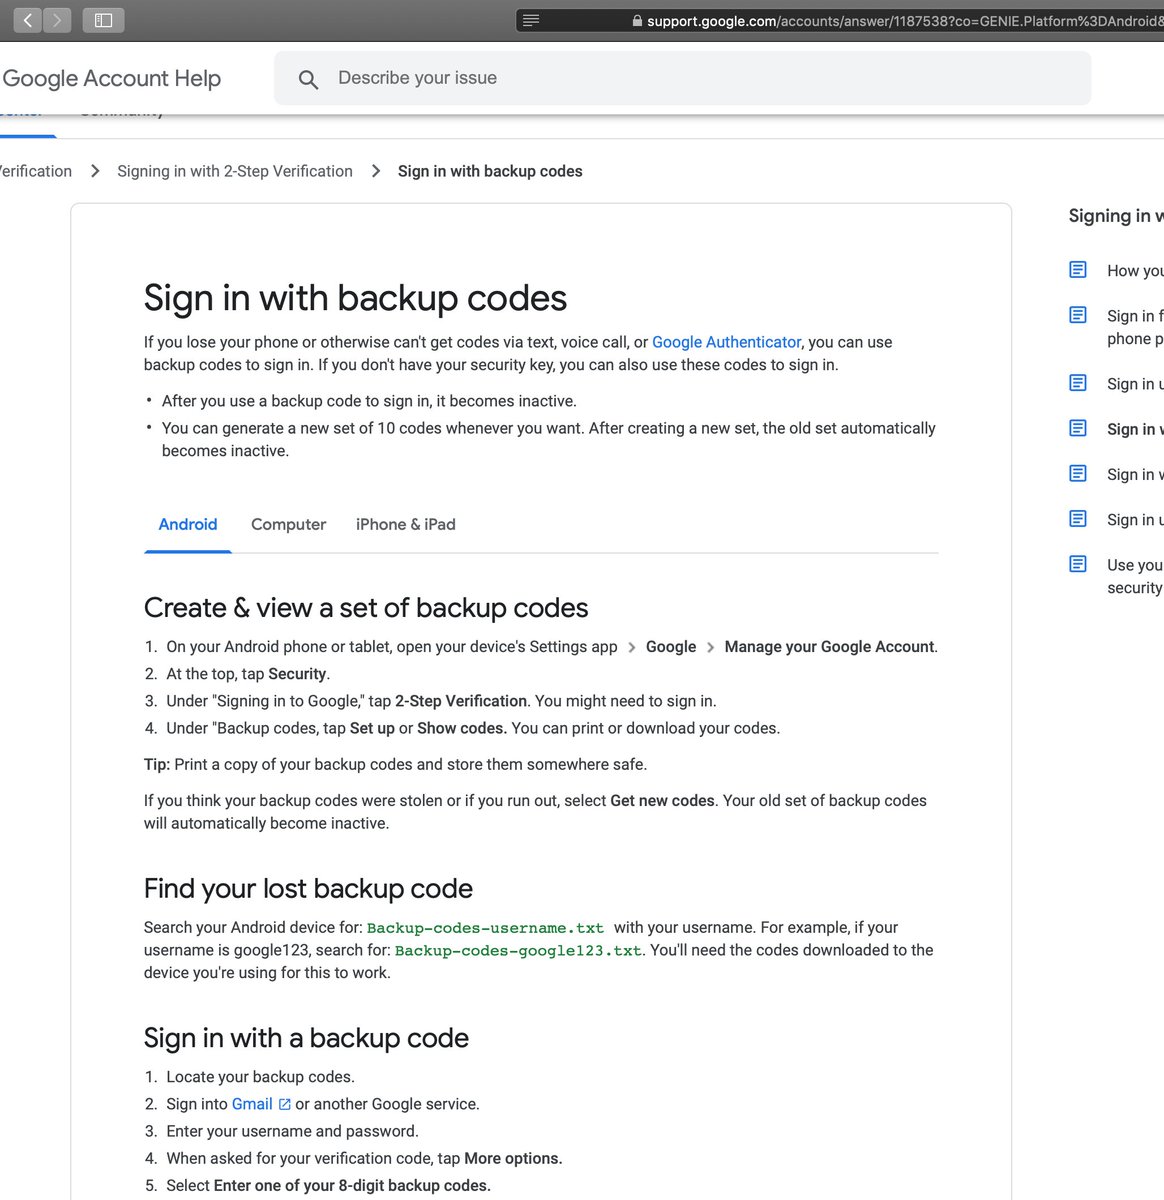
Task: Toggle the Safari sidebar button
Action: 103,20
